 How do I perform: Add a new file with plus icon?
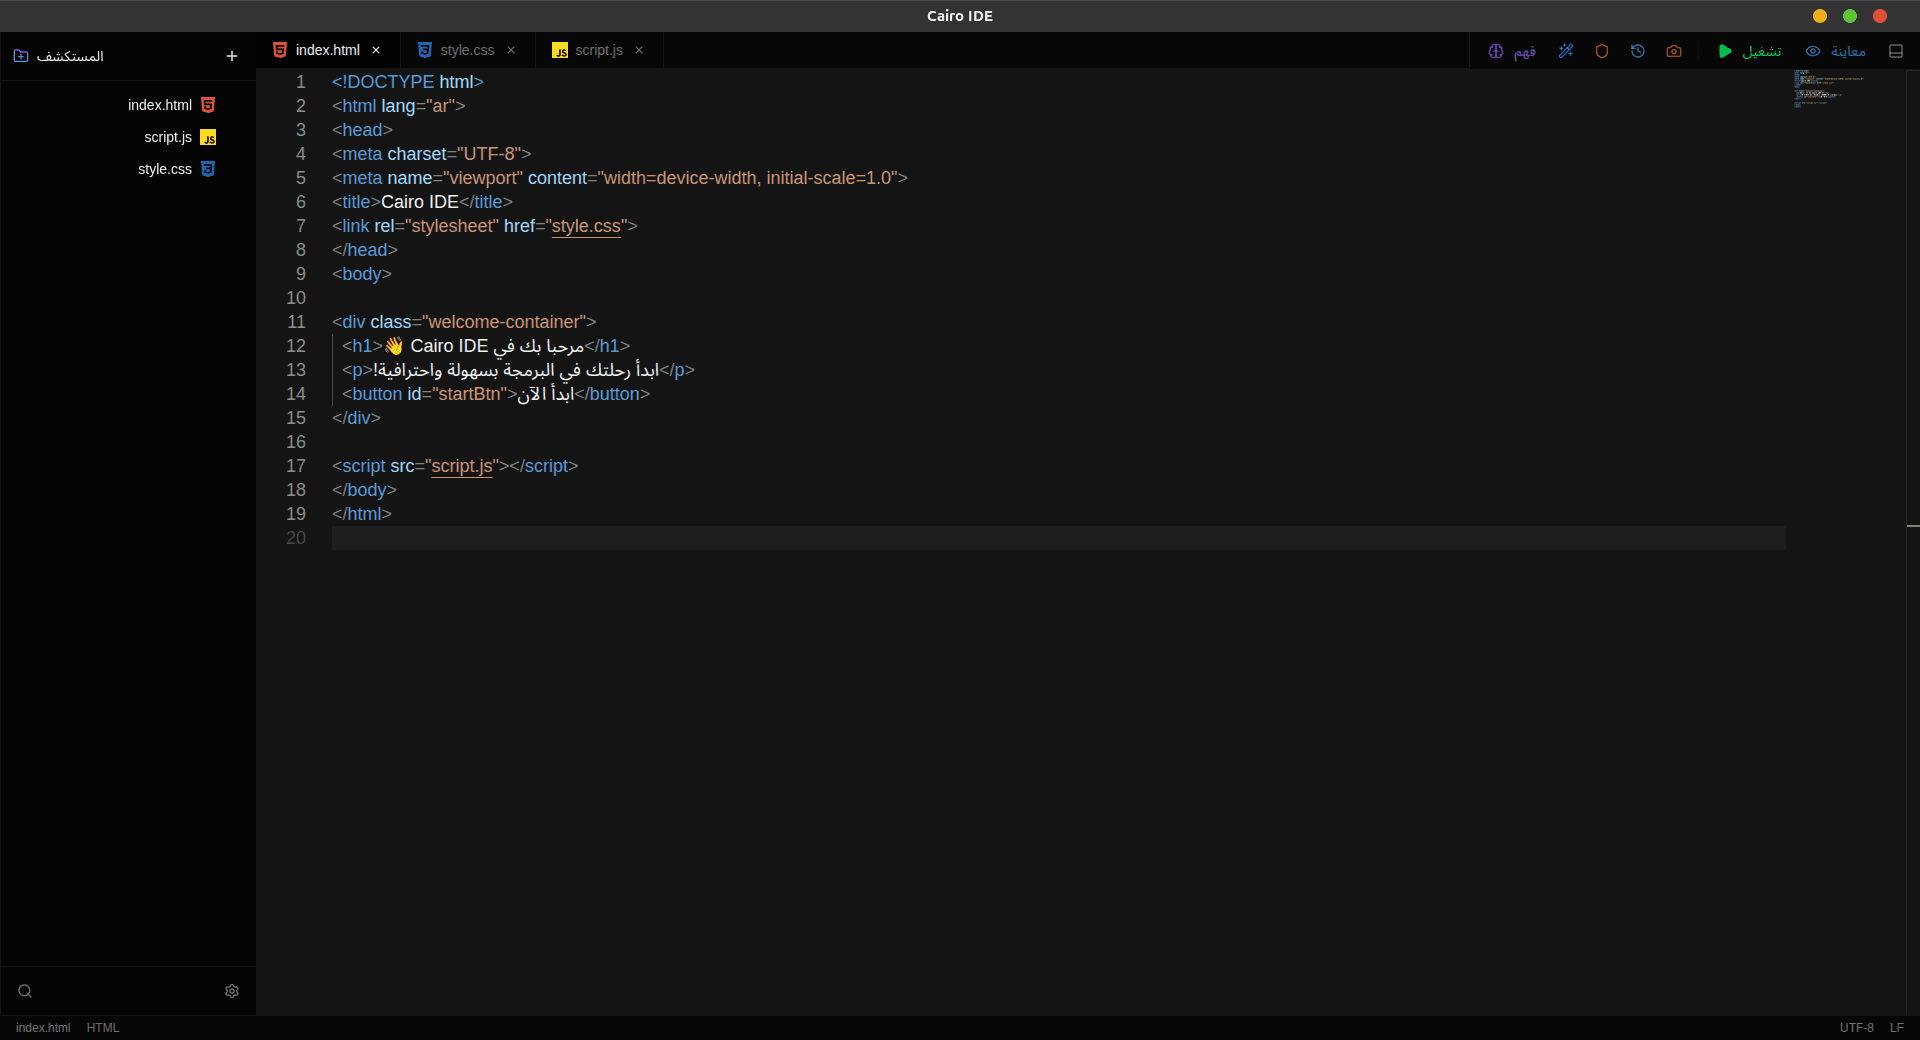pyautogui.click(x=232, y=56)
